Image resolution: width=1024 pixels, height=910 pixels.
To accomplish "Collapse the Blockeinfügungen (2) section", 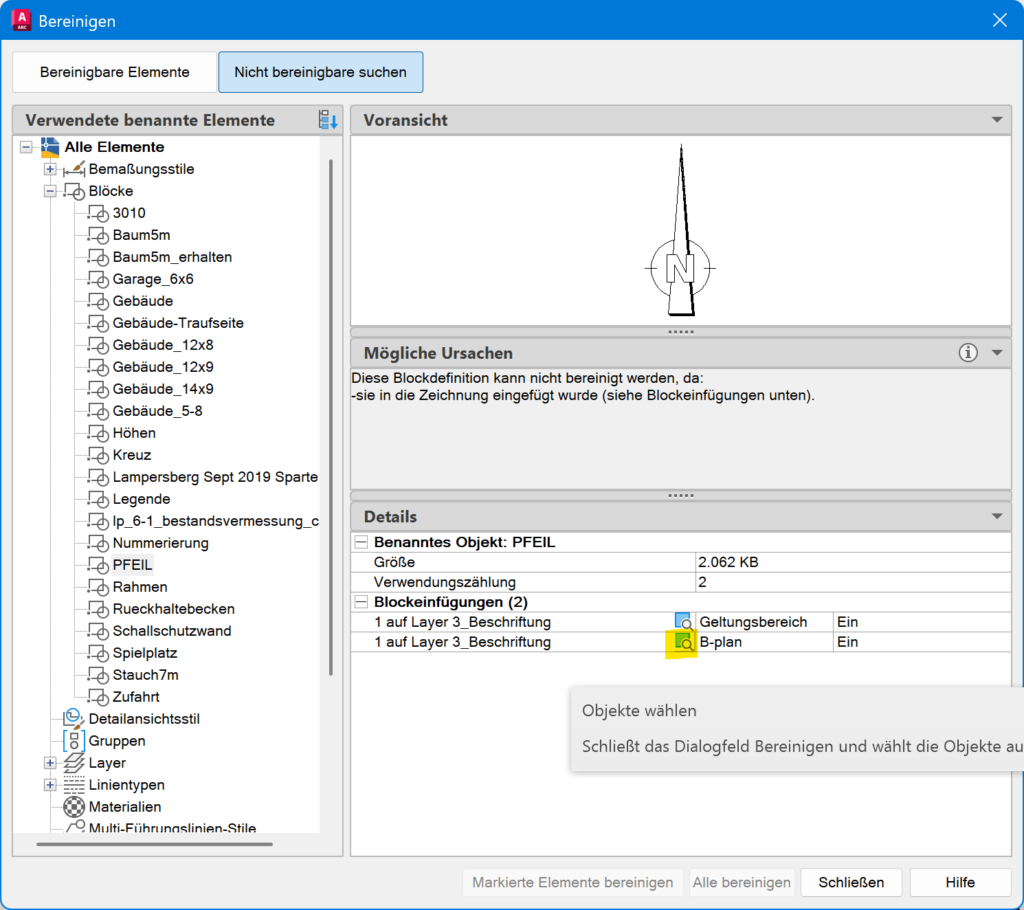I will coord(361,602).
